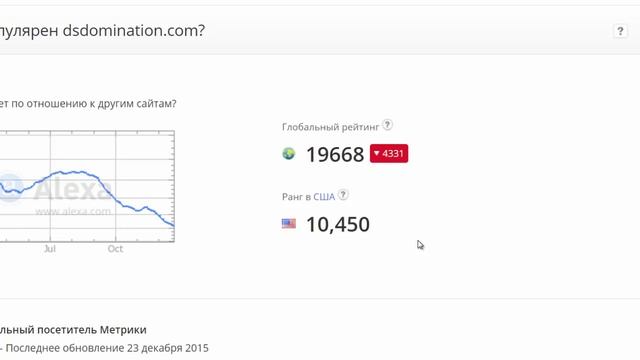Click the Alexa traffic rank chart

[x=87, y=187]
